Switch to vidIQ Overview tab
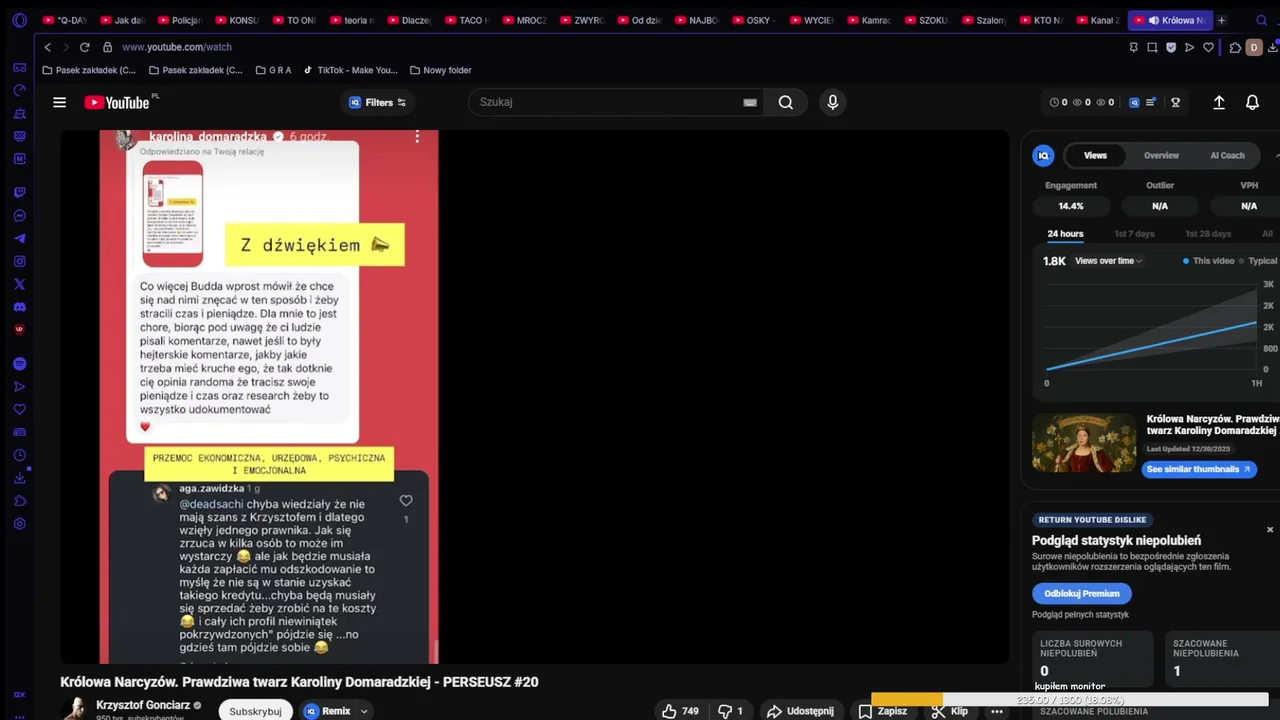The width and height of the screenshot is (1280, 720). 1161,155
